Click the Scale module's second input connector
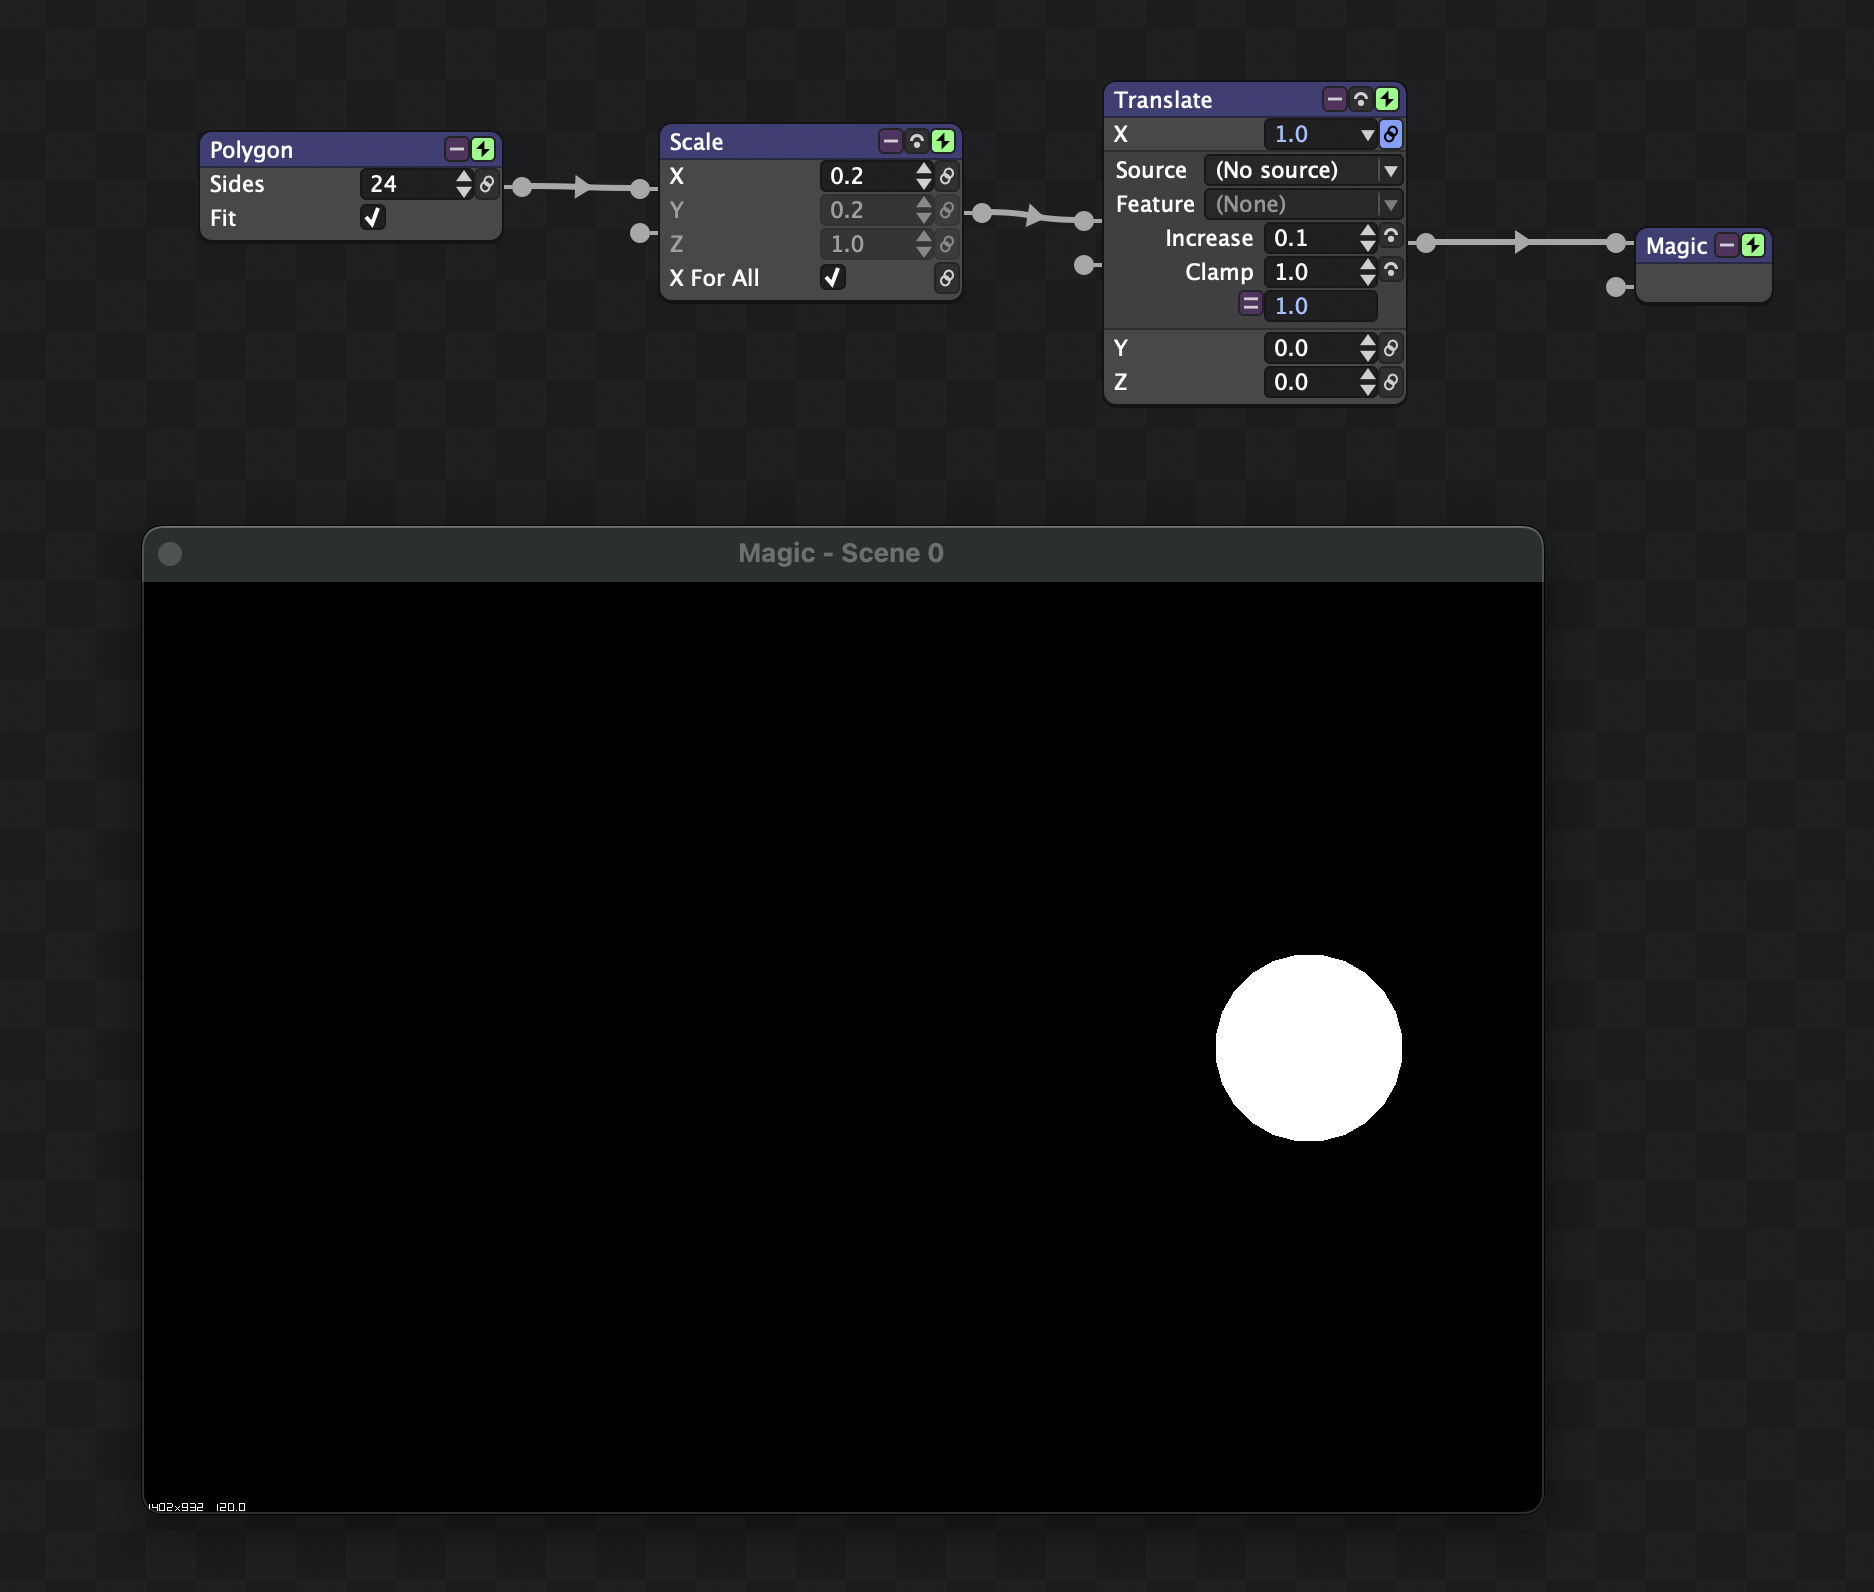Viewport: 1874px width, 1592px height. pos(641,233)
